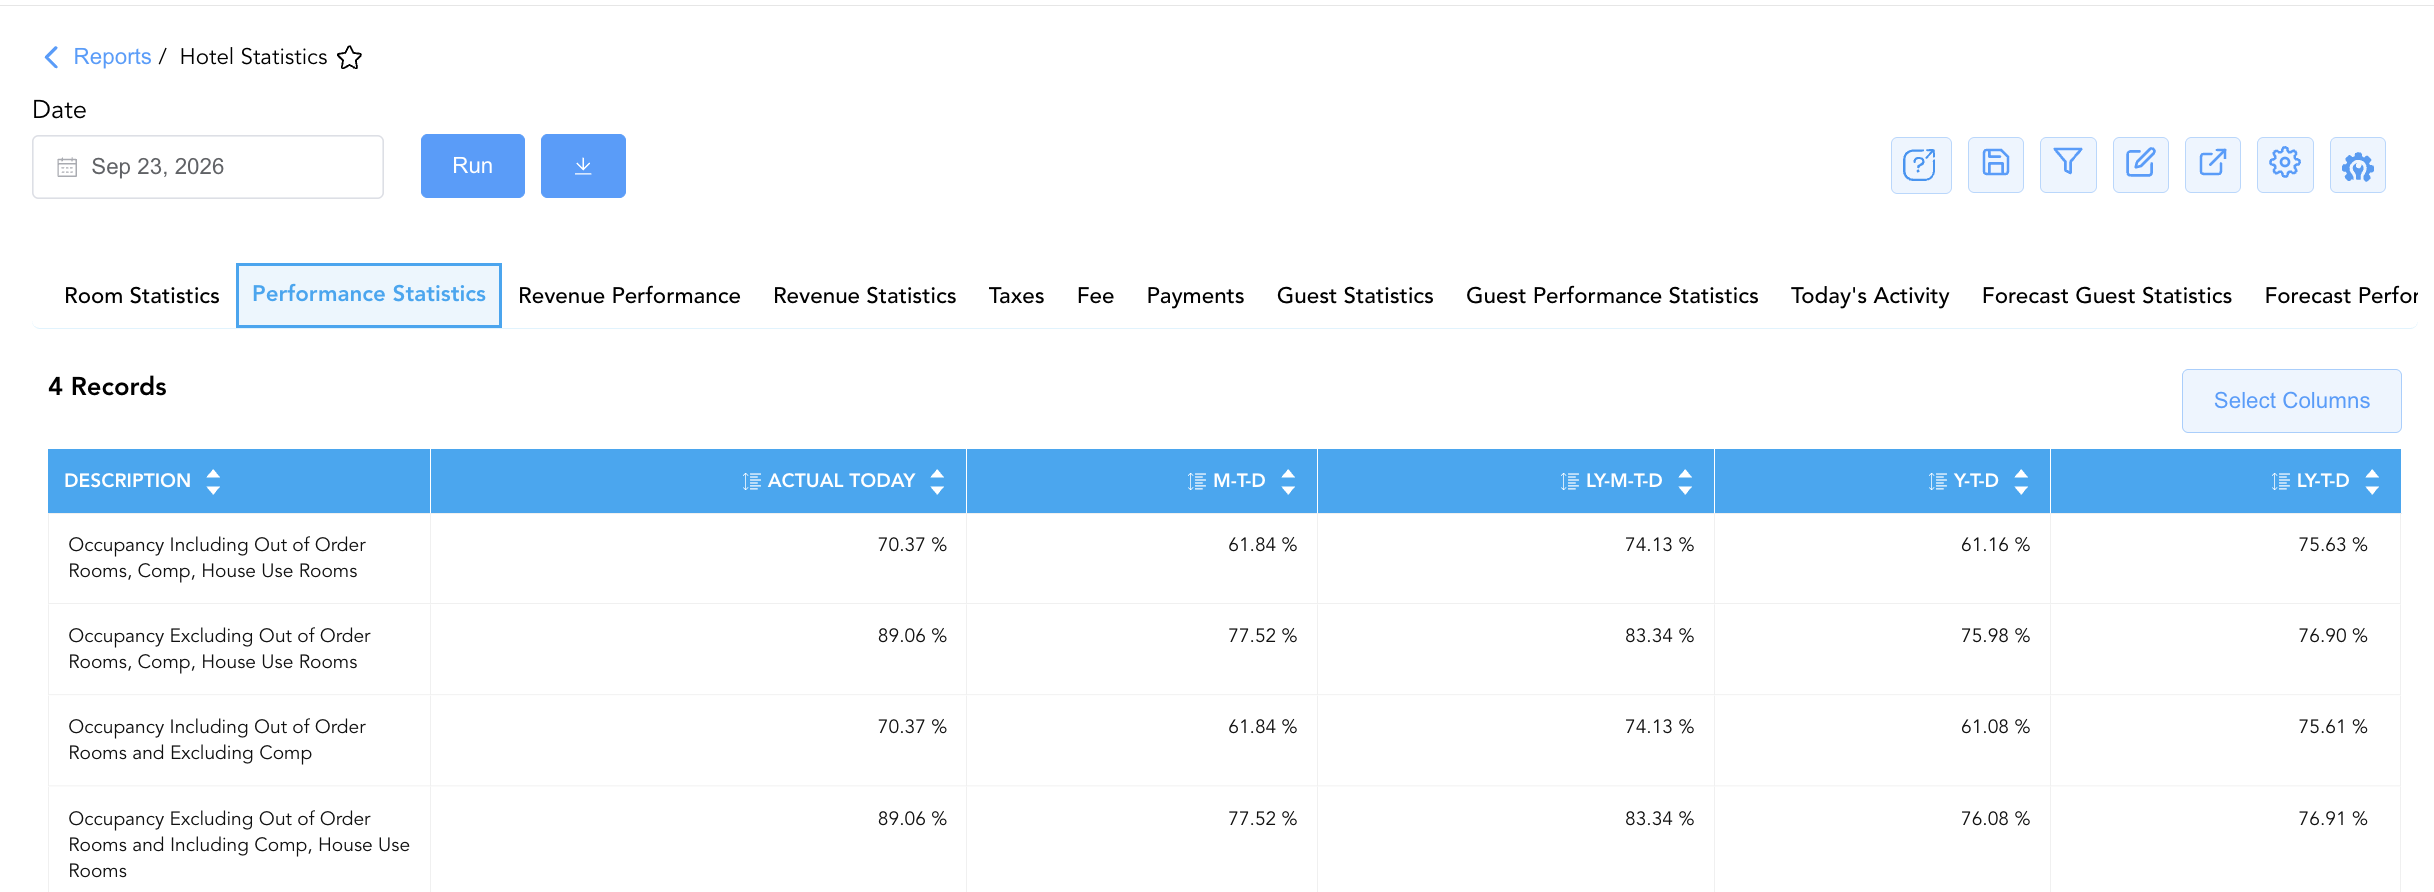Select the Performance Statistics tab
2434x892 pixels.
click(369, 295)
